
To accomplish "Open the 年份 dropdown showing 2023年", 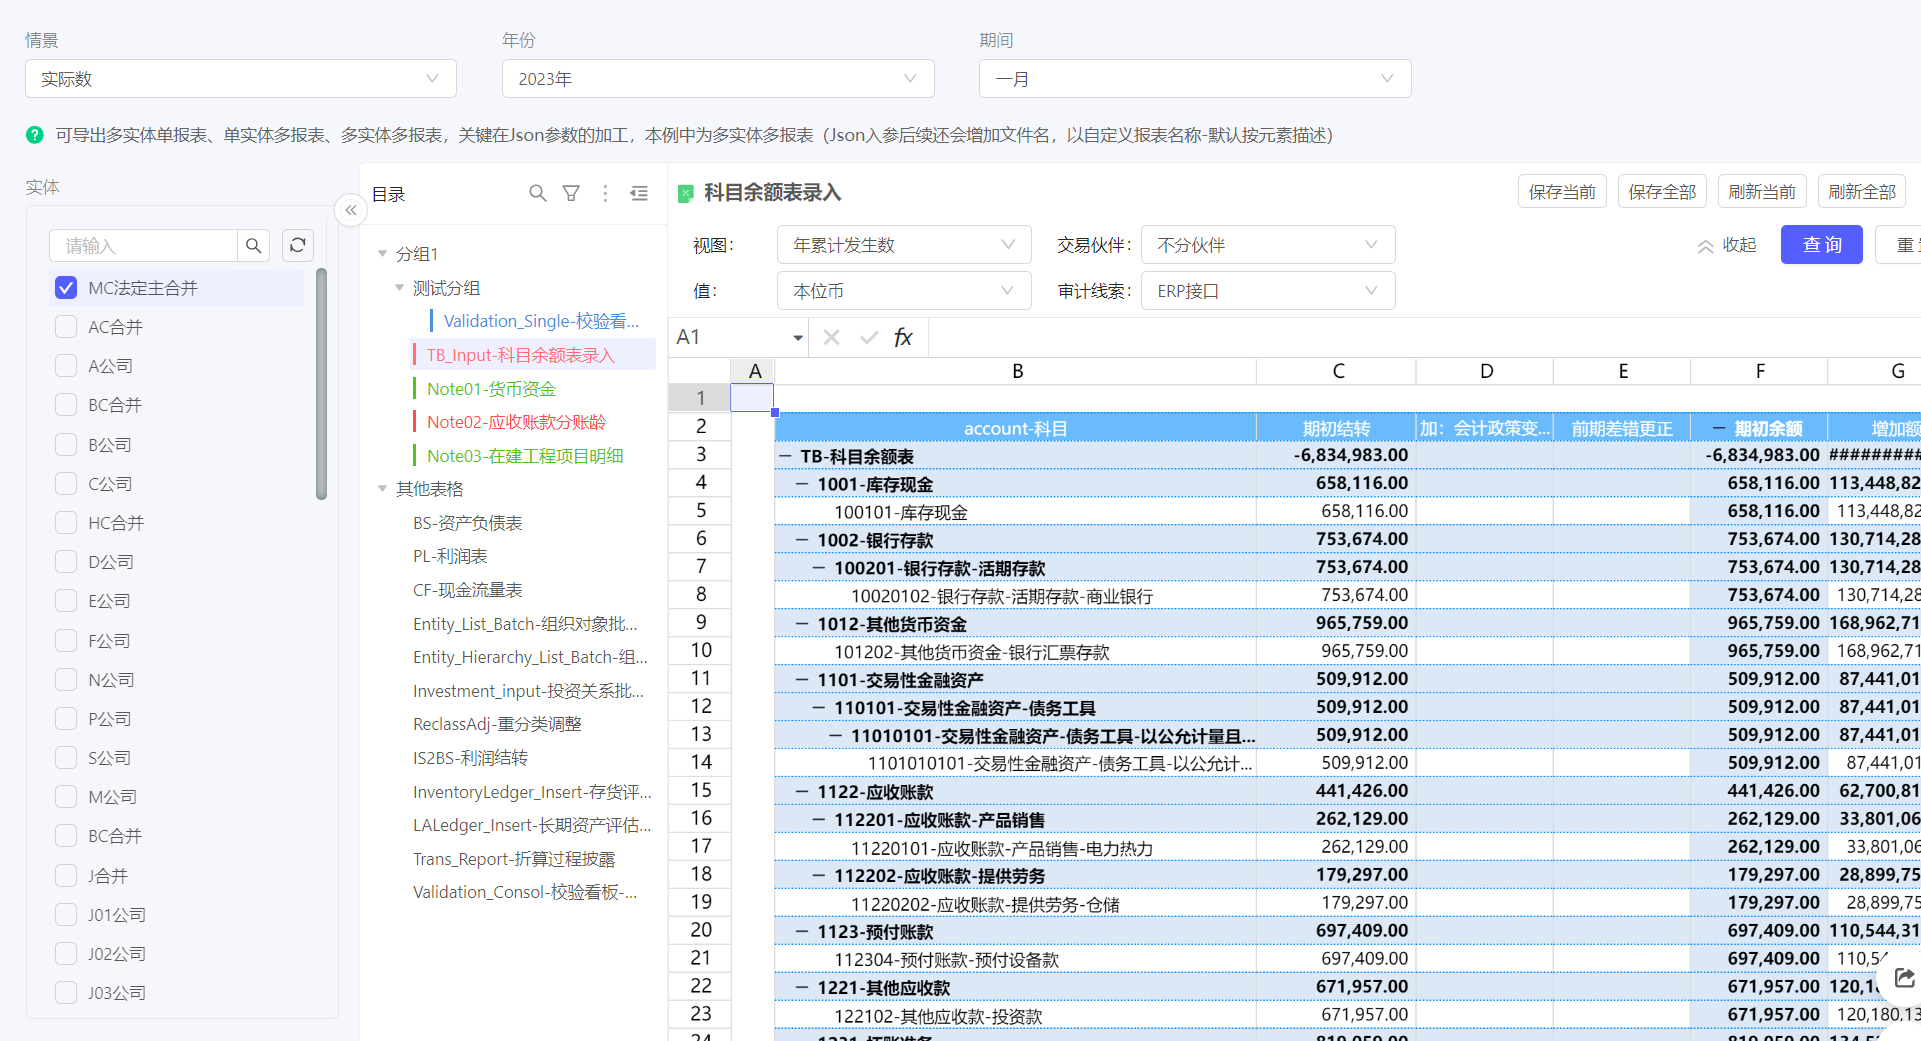I will coord(717,79).
